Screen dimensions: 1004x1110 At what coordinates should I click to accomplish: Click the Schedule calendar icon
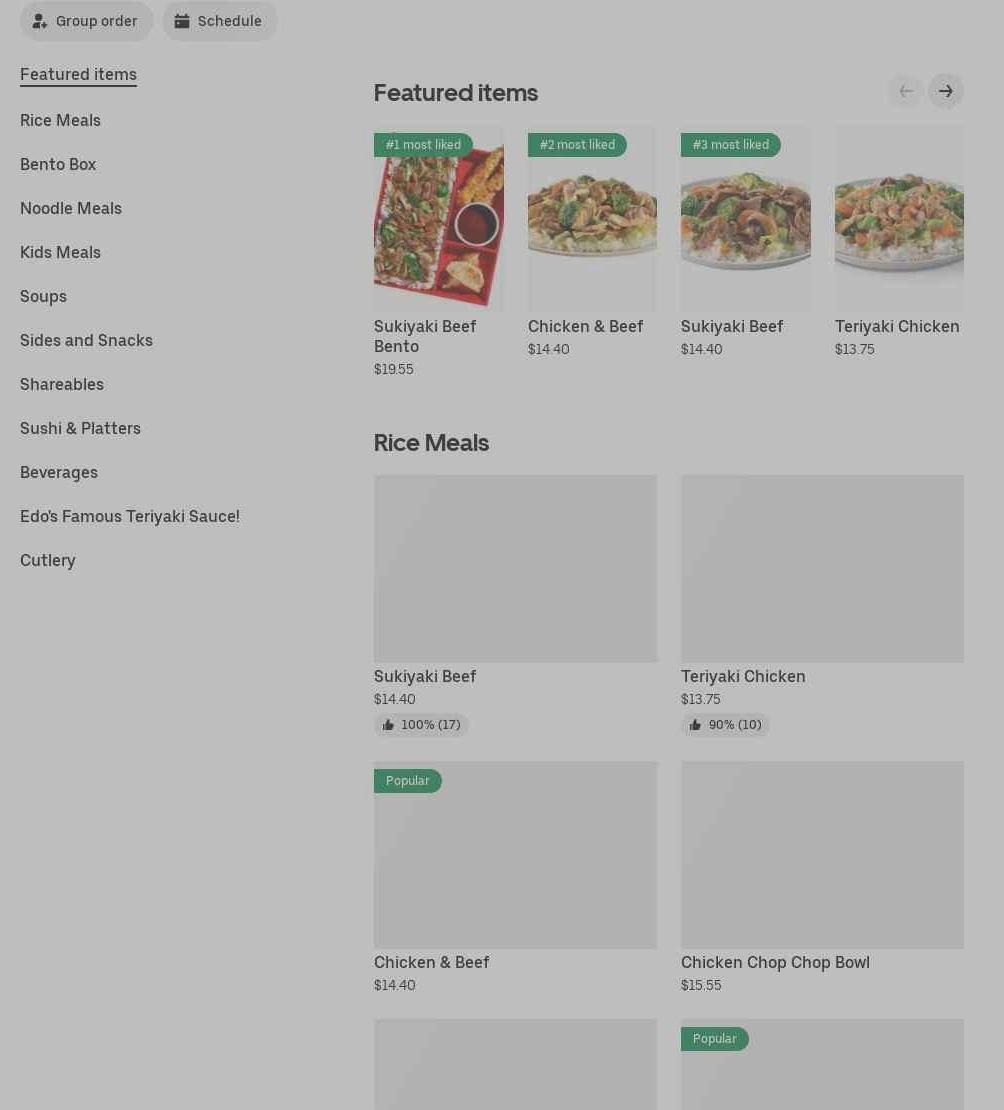[182, 21]
